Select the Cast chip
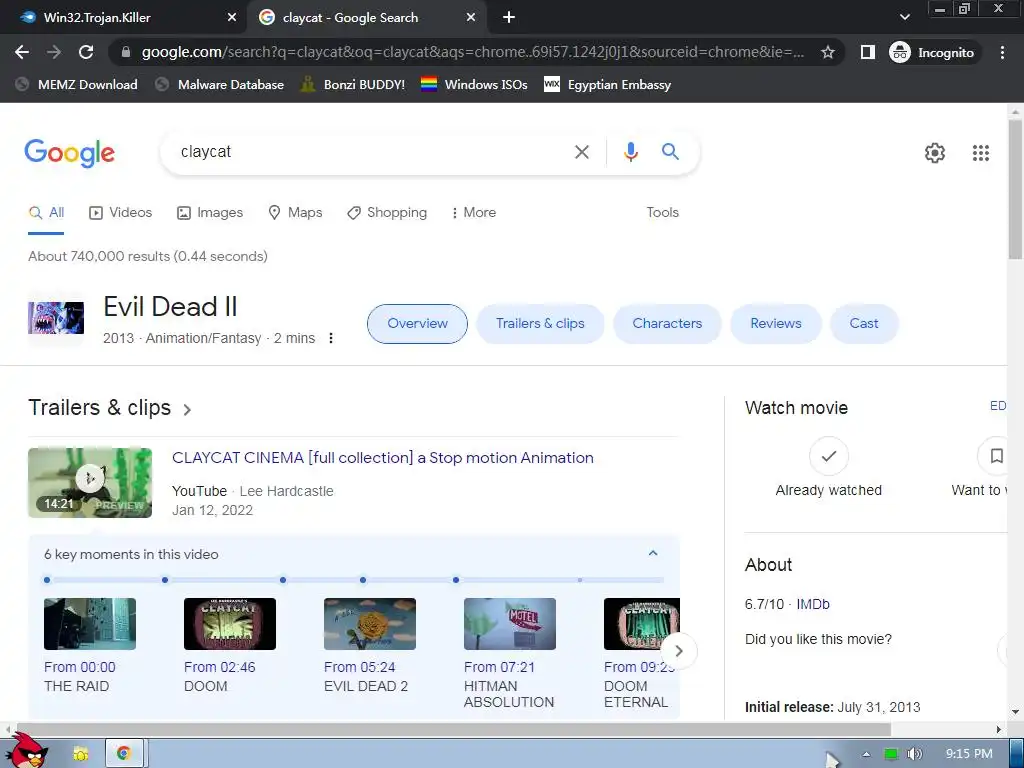The image size is (1024, 768). pyautogui.click(x=863, y=324)
